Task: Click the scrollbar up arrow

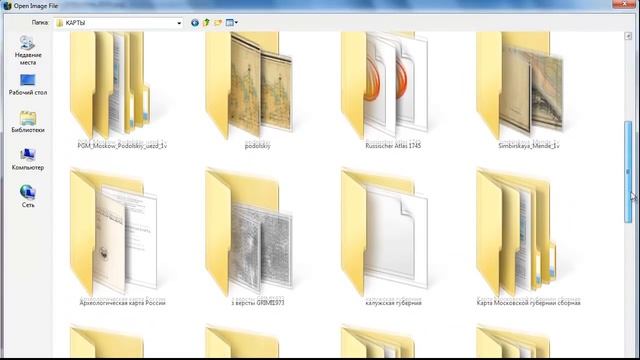Action: pyautogui.click(x=628, y=36)
